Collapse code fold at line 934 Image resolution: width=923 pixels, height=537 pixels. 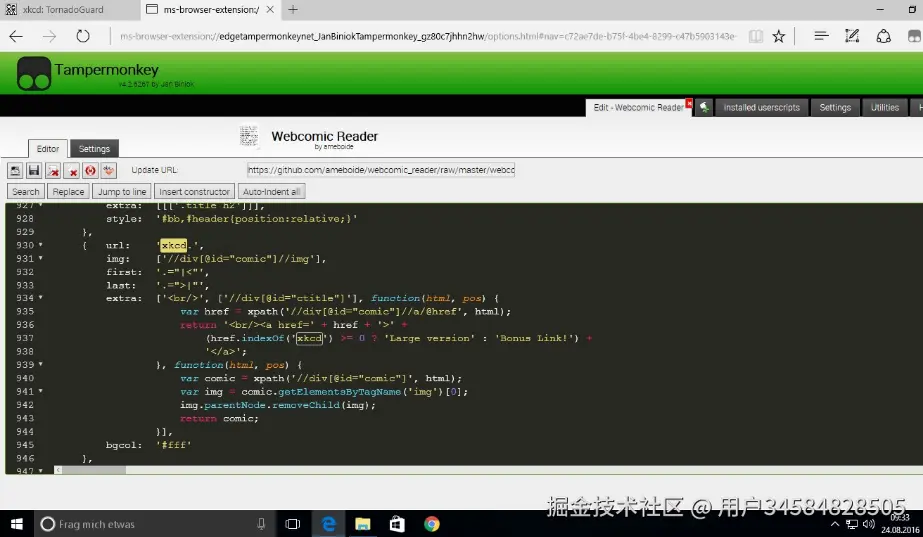pos(41,298)
